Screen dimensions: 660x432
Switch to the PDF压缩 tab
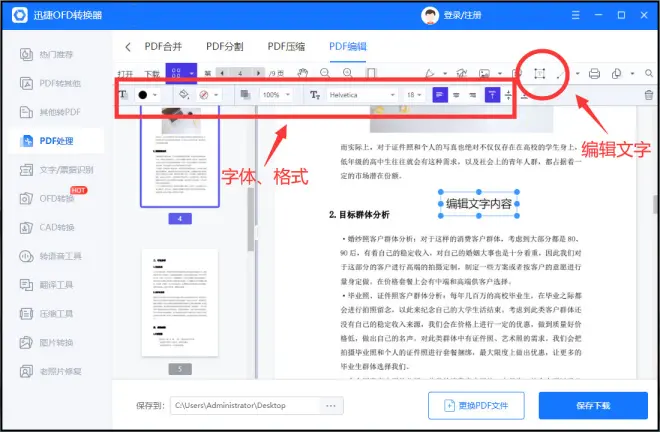pyautogui.click(x=286, y=46)
